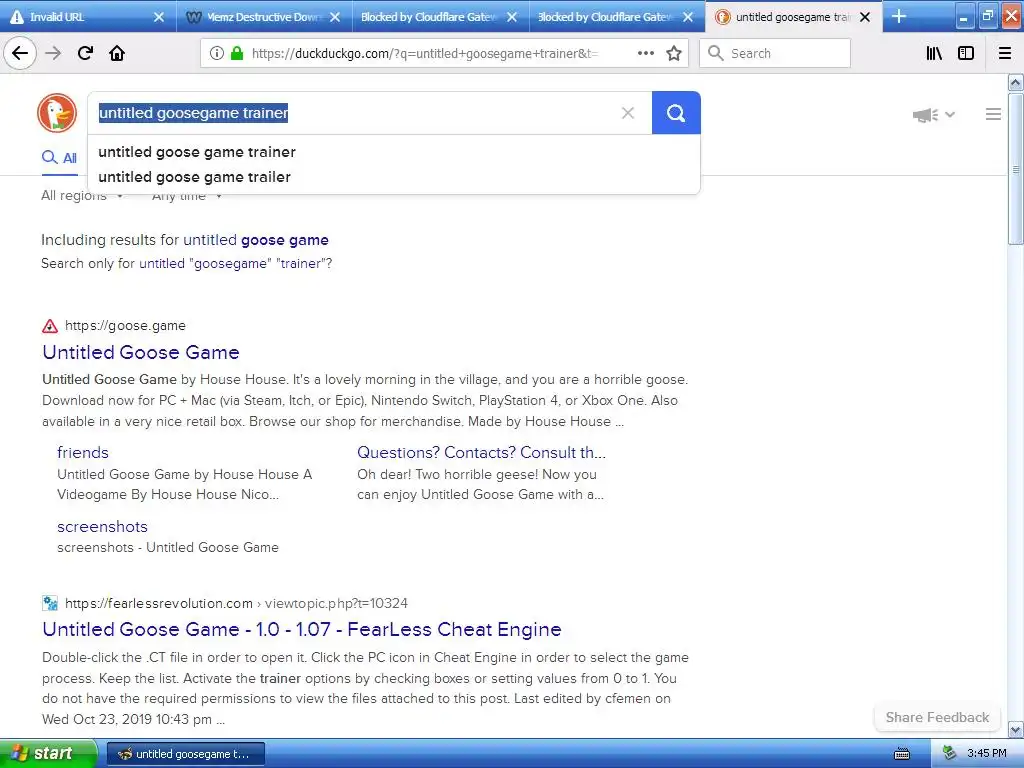Click the https://goose.game URL text
The width and height of the screenshot is (1024, 768).
pos(125,326)
